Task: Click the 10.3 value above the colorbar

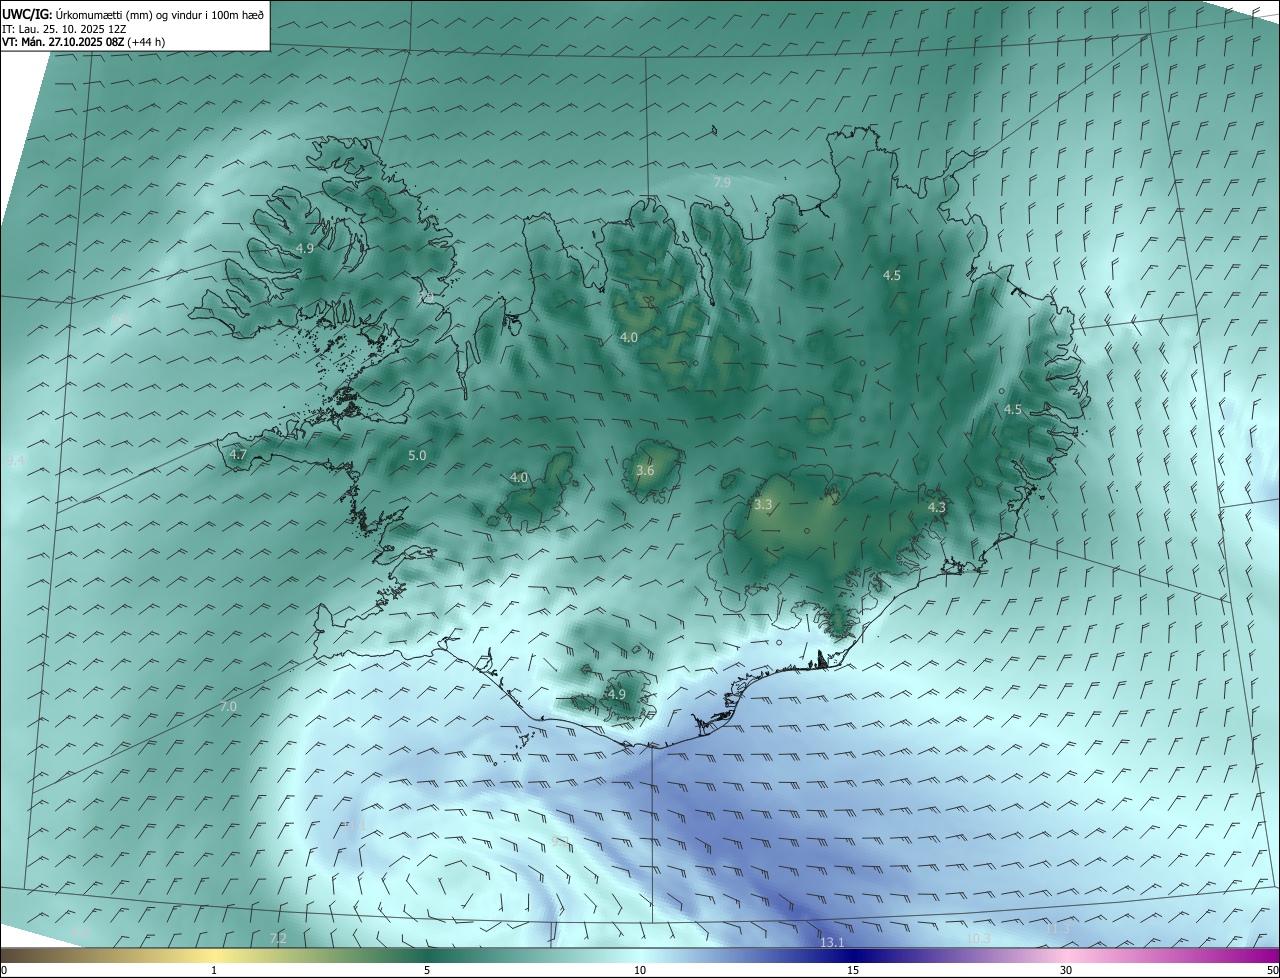Action: pyautogui.click(x=978, y=938)
